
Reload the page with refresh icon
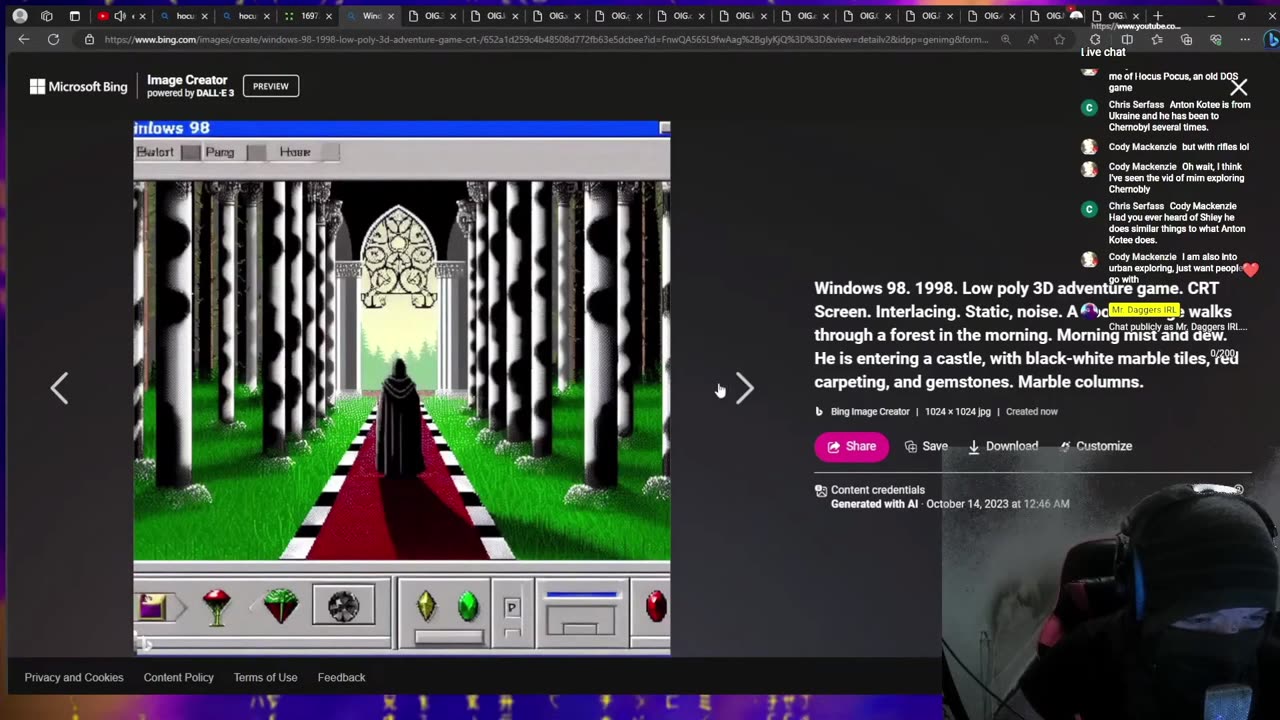[53, 39]
